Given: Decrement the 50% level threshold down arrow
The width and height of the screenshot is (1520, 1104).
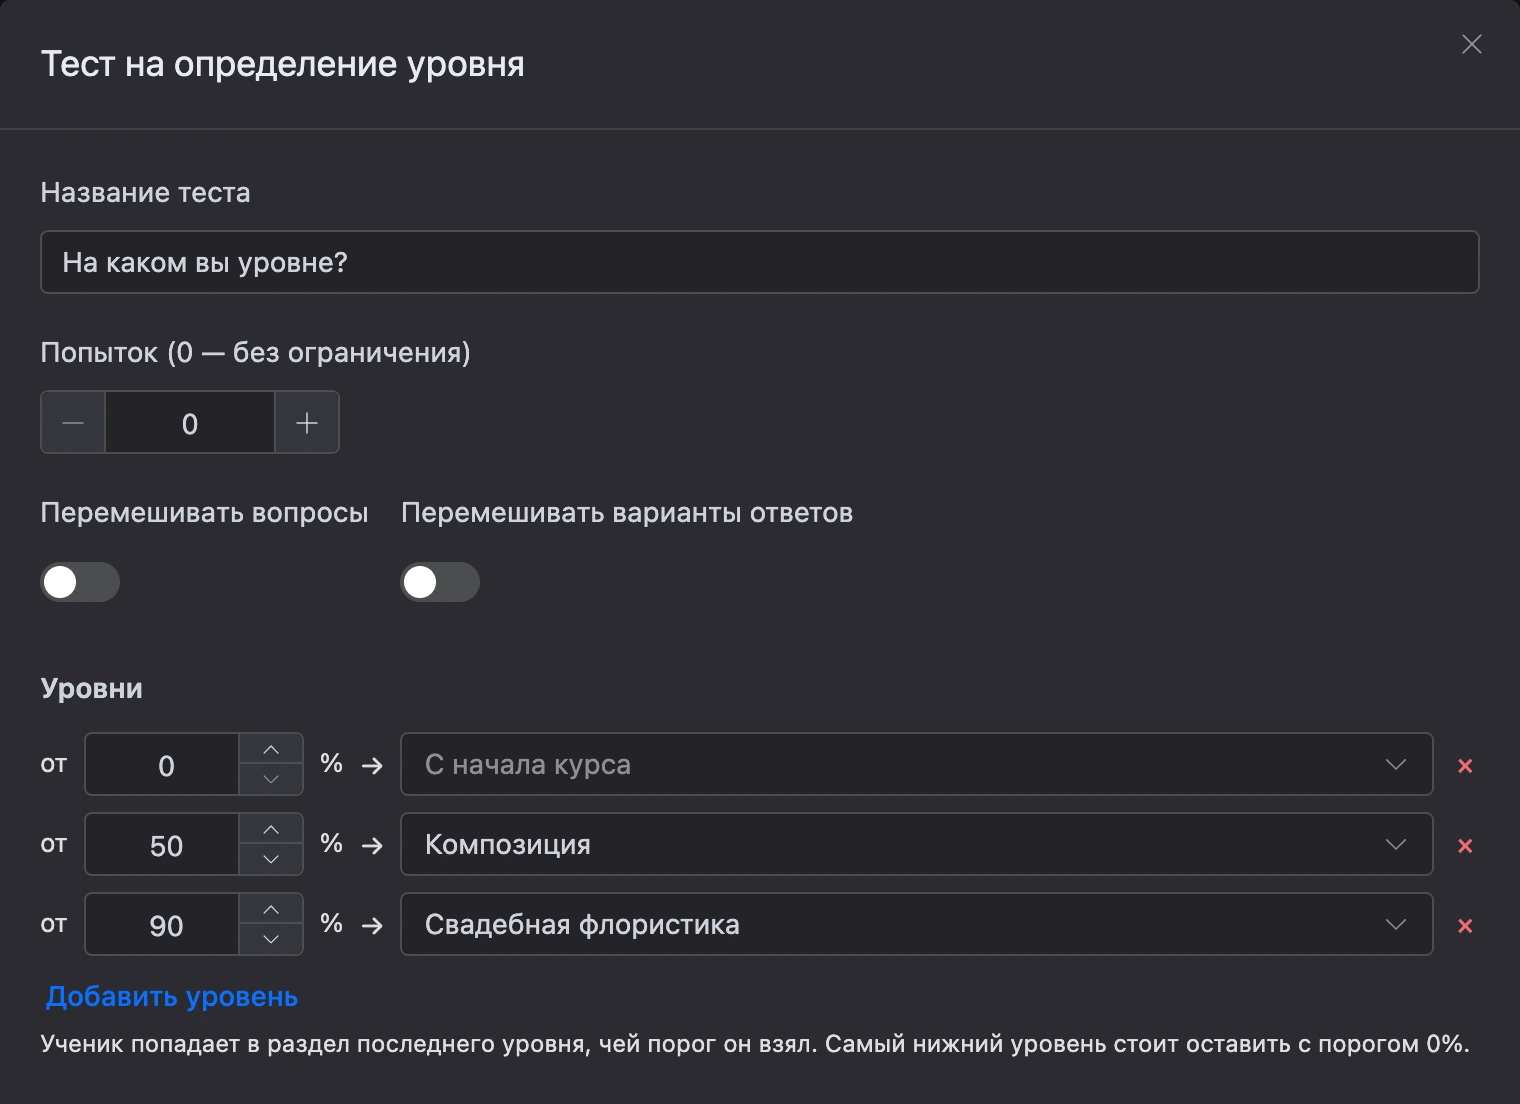Looking at the screenshot, I should pyautogui.click(x=271, y=860).
